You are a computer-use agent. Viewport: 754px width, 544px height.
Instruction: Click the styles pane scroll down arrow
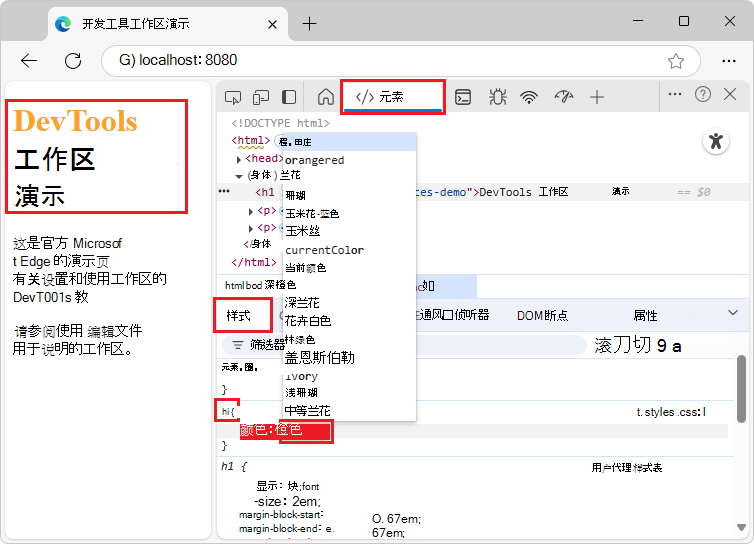tap(741, 528)
